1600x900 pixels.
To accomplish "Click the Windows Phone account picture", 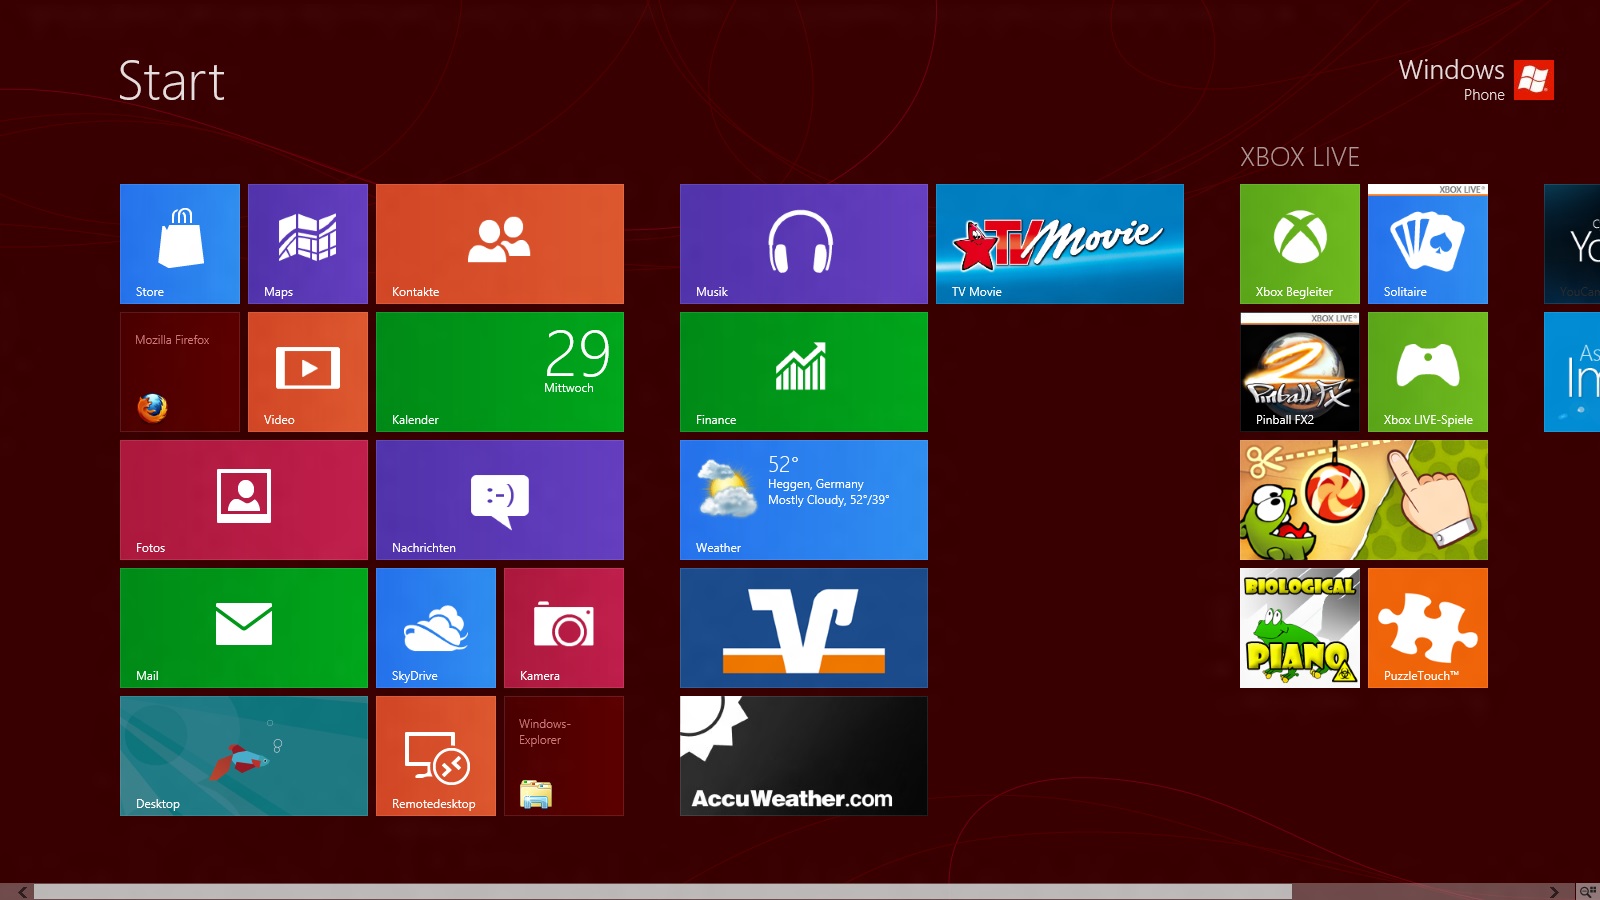I will pos(1534,80).
